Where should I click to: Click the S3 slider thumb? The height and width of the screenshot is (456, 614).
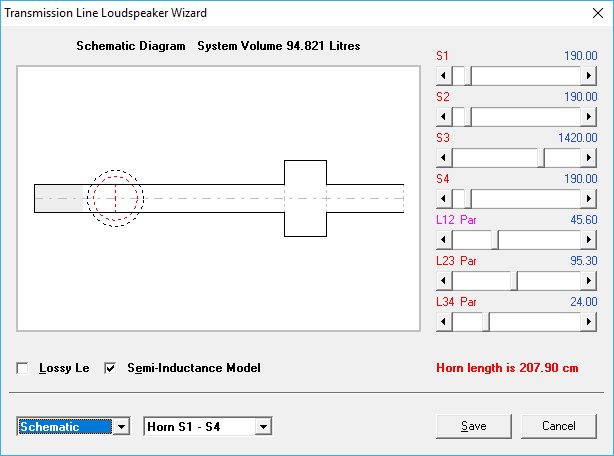541,158
